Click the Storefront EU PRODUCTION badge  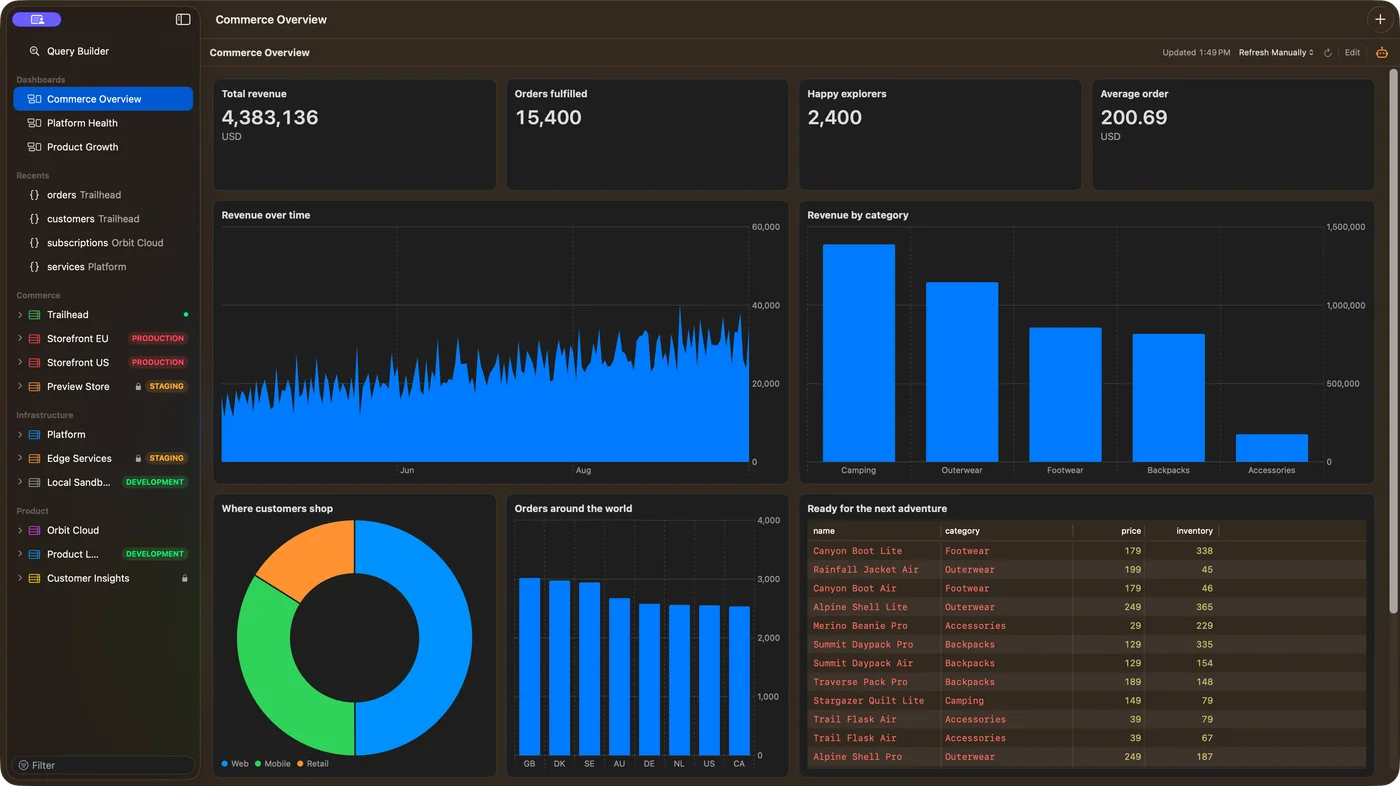click(158, 339)
